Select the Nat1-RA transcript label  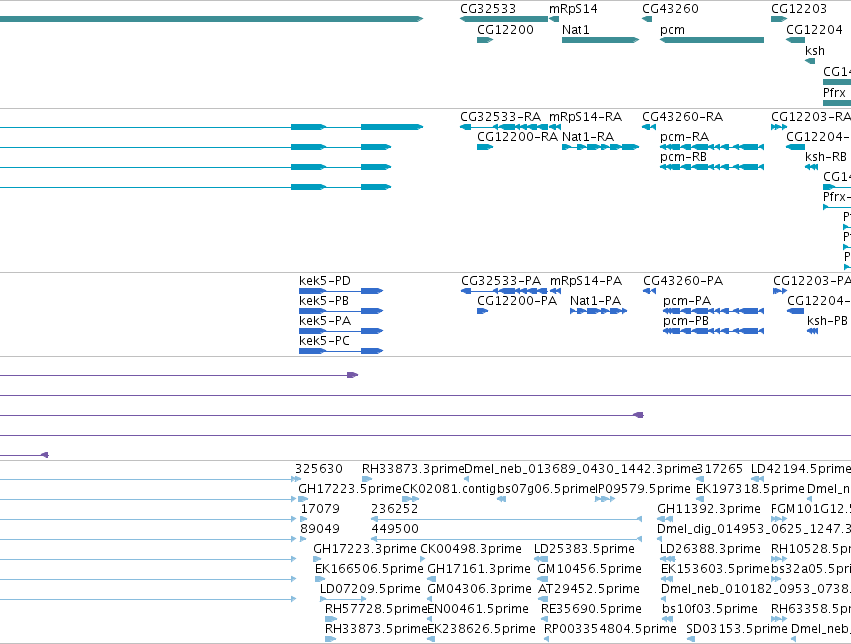pyautogui.click(x=588, y=137)
